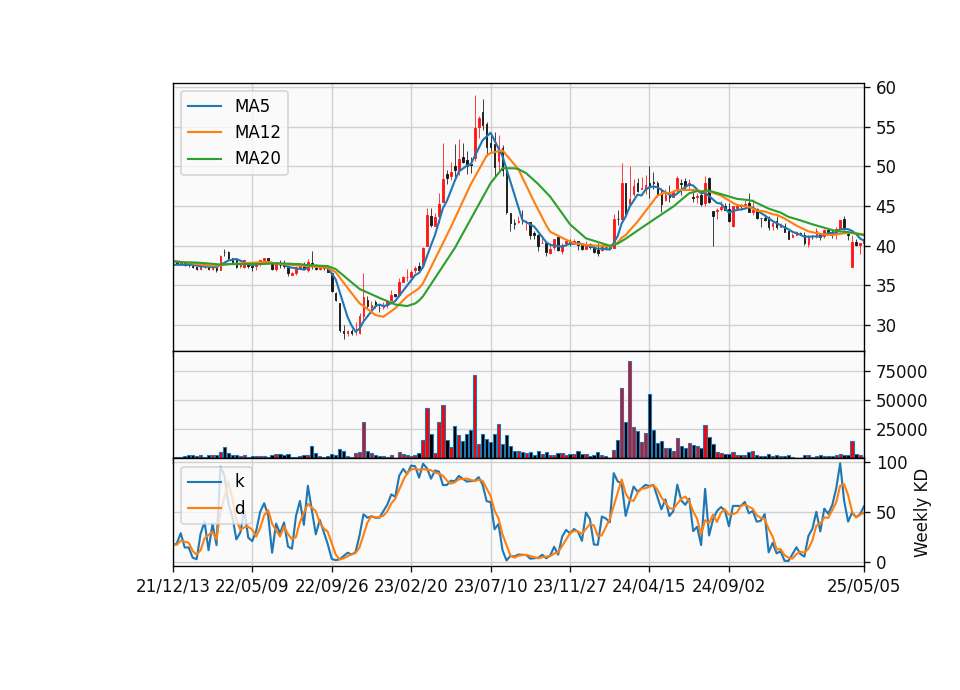Click the Weekly KD axis title
960x690 pixels.
921,513
